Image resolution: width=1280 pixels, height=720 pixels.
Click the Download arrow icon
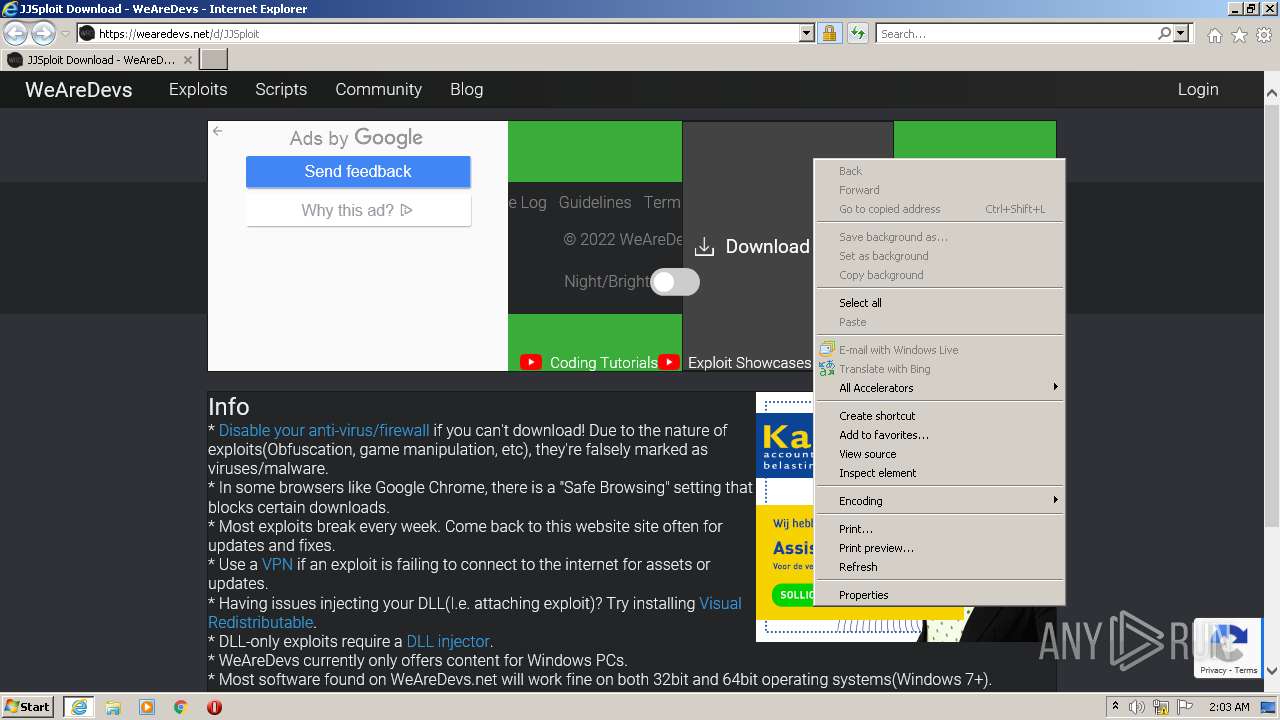704,247
